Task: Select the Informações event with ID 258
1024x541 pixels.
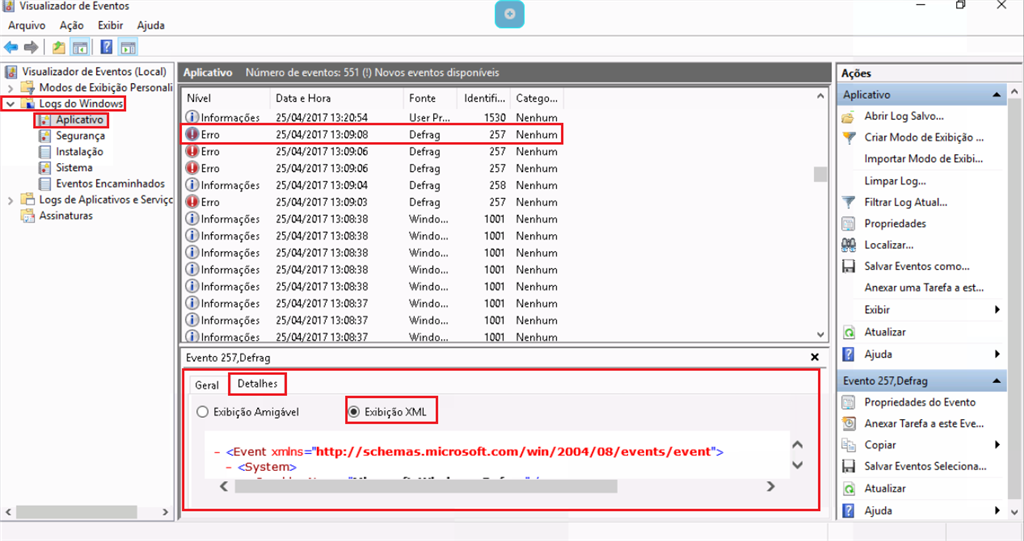Action: tap(371, 185)
